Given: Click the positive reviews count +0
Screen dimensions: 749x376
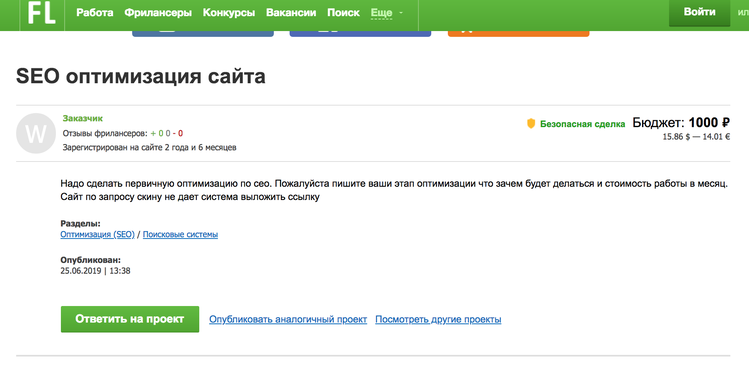Looking at the screenshot, I should (x=157, y=133).
